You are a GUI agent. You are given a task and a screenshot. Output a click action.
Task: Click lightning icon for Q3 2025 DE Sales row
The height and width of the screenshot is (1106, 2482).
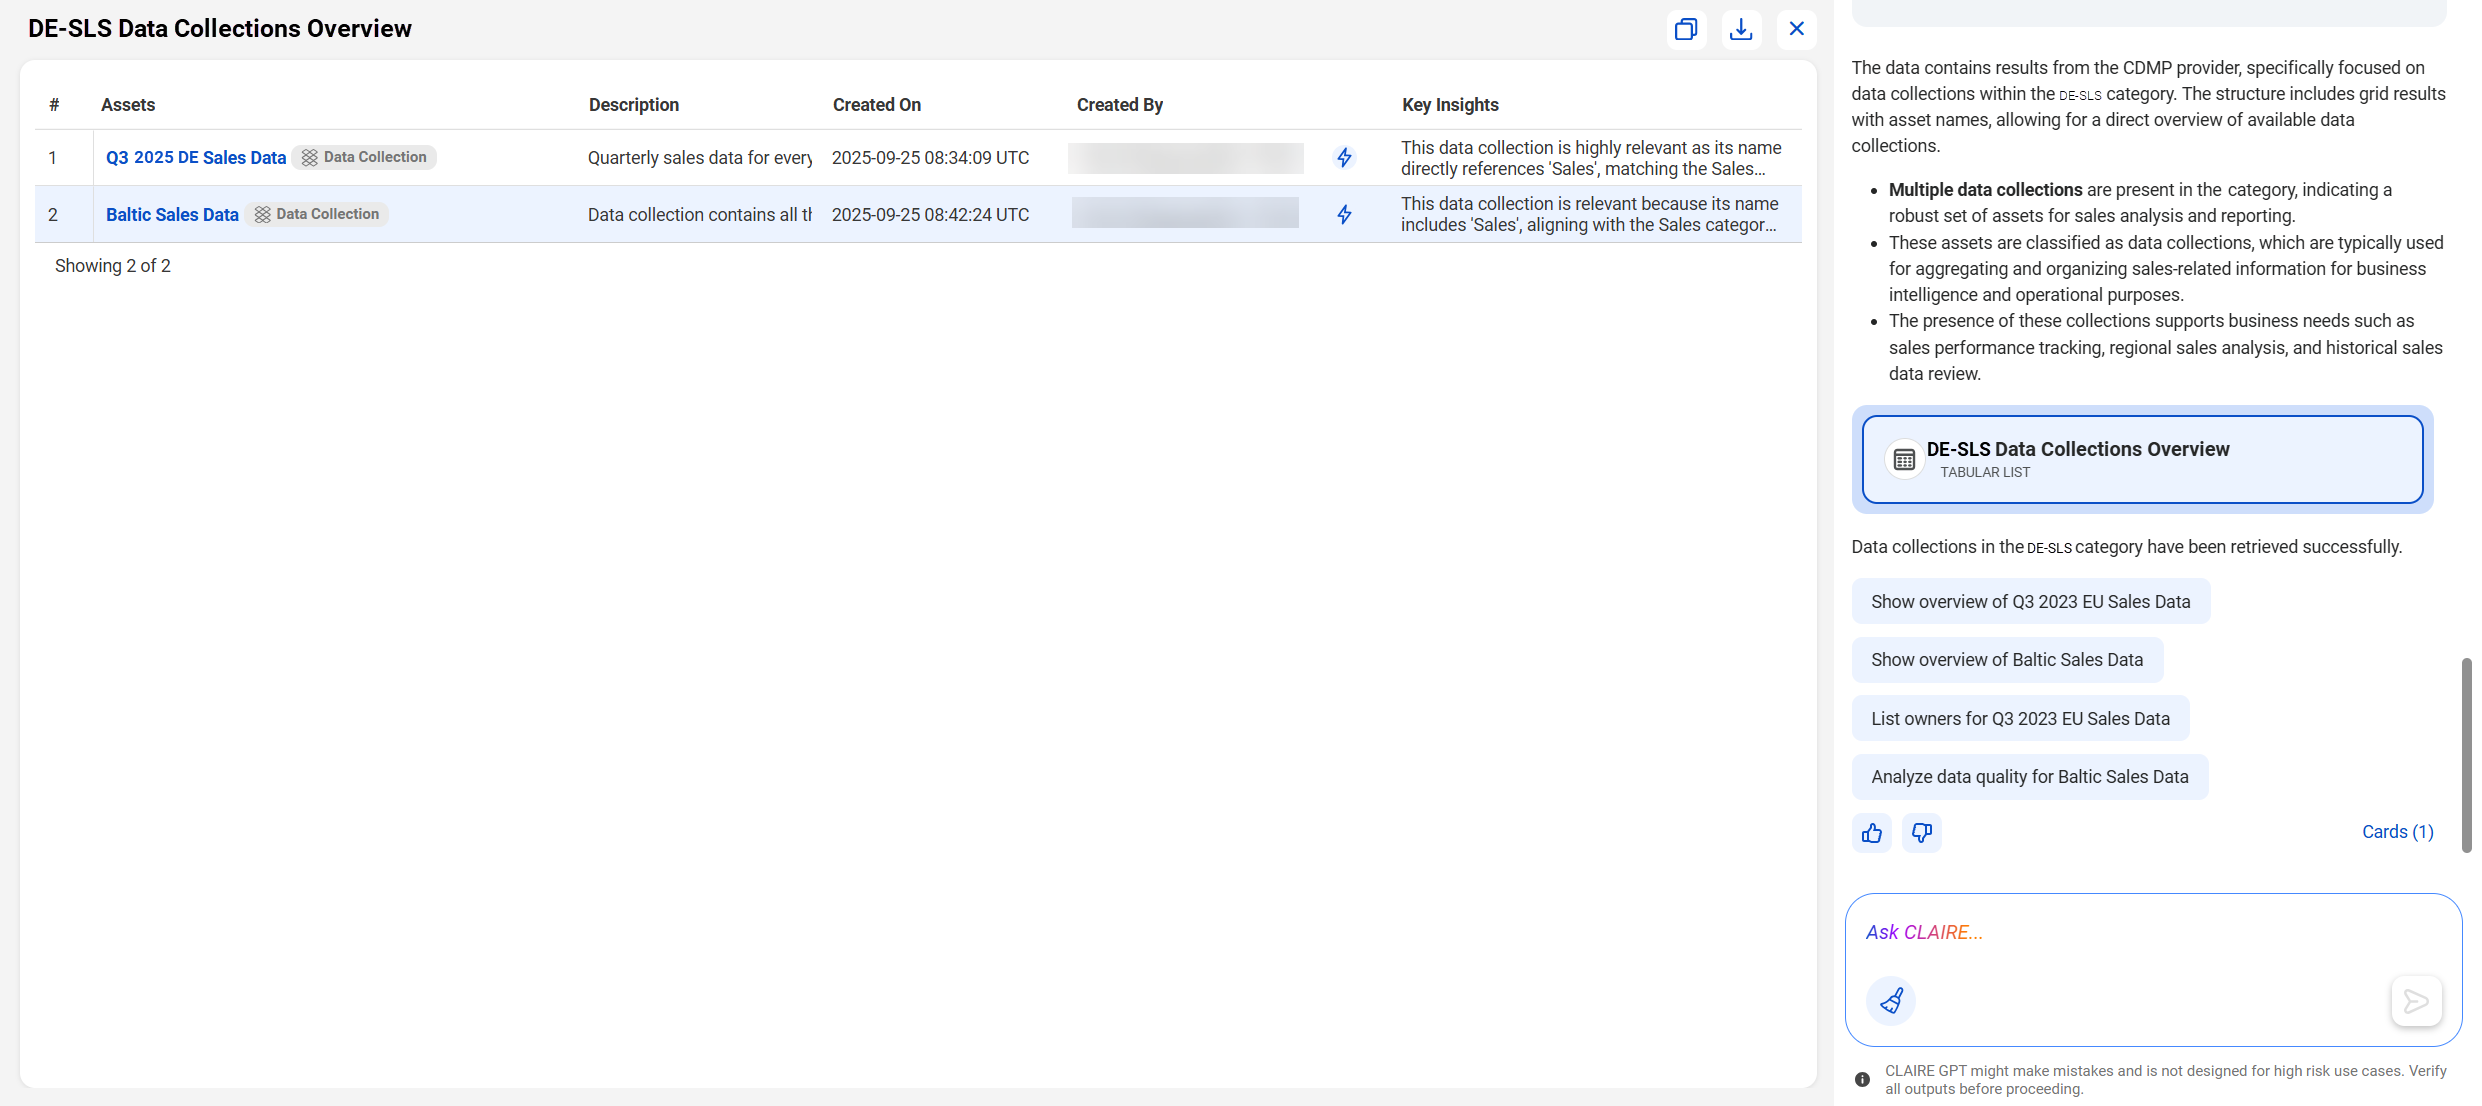pos(1344,158)
